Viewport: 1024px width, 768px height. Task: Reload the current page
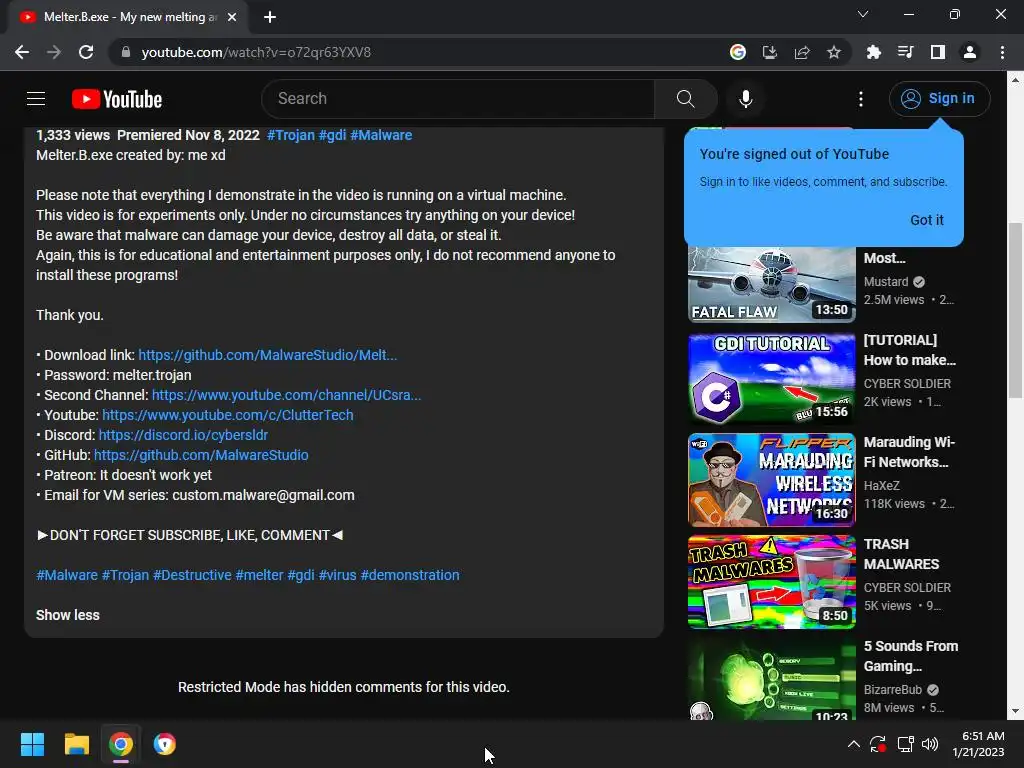86,52
